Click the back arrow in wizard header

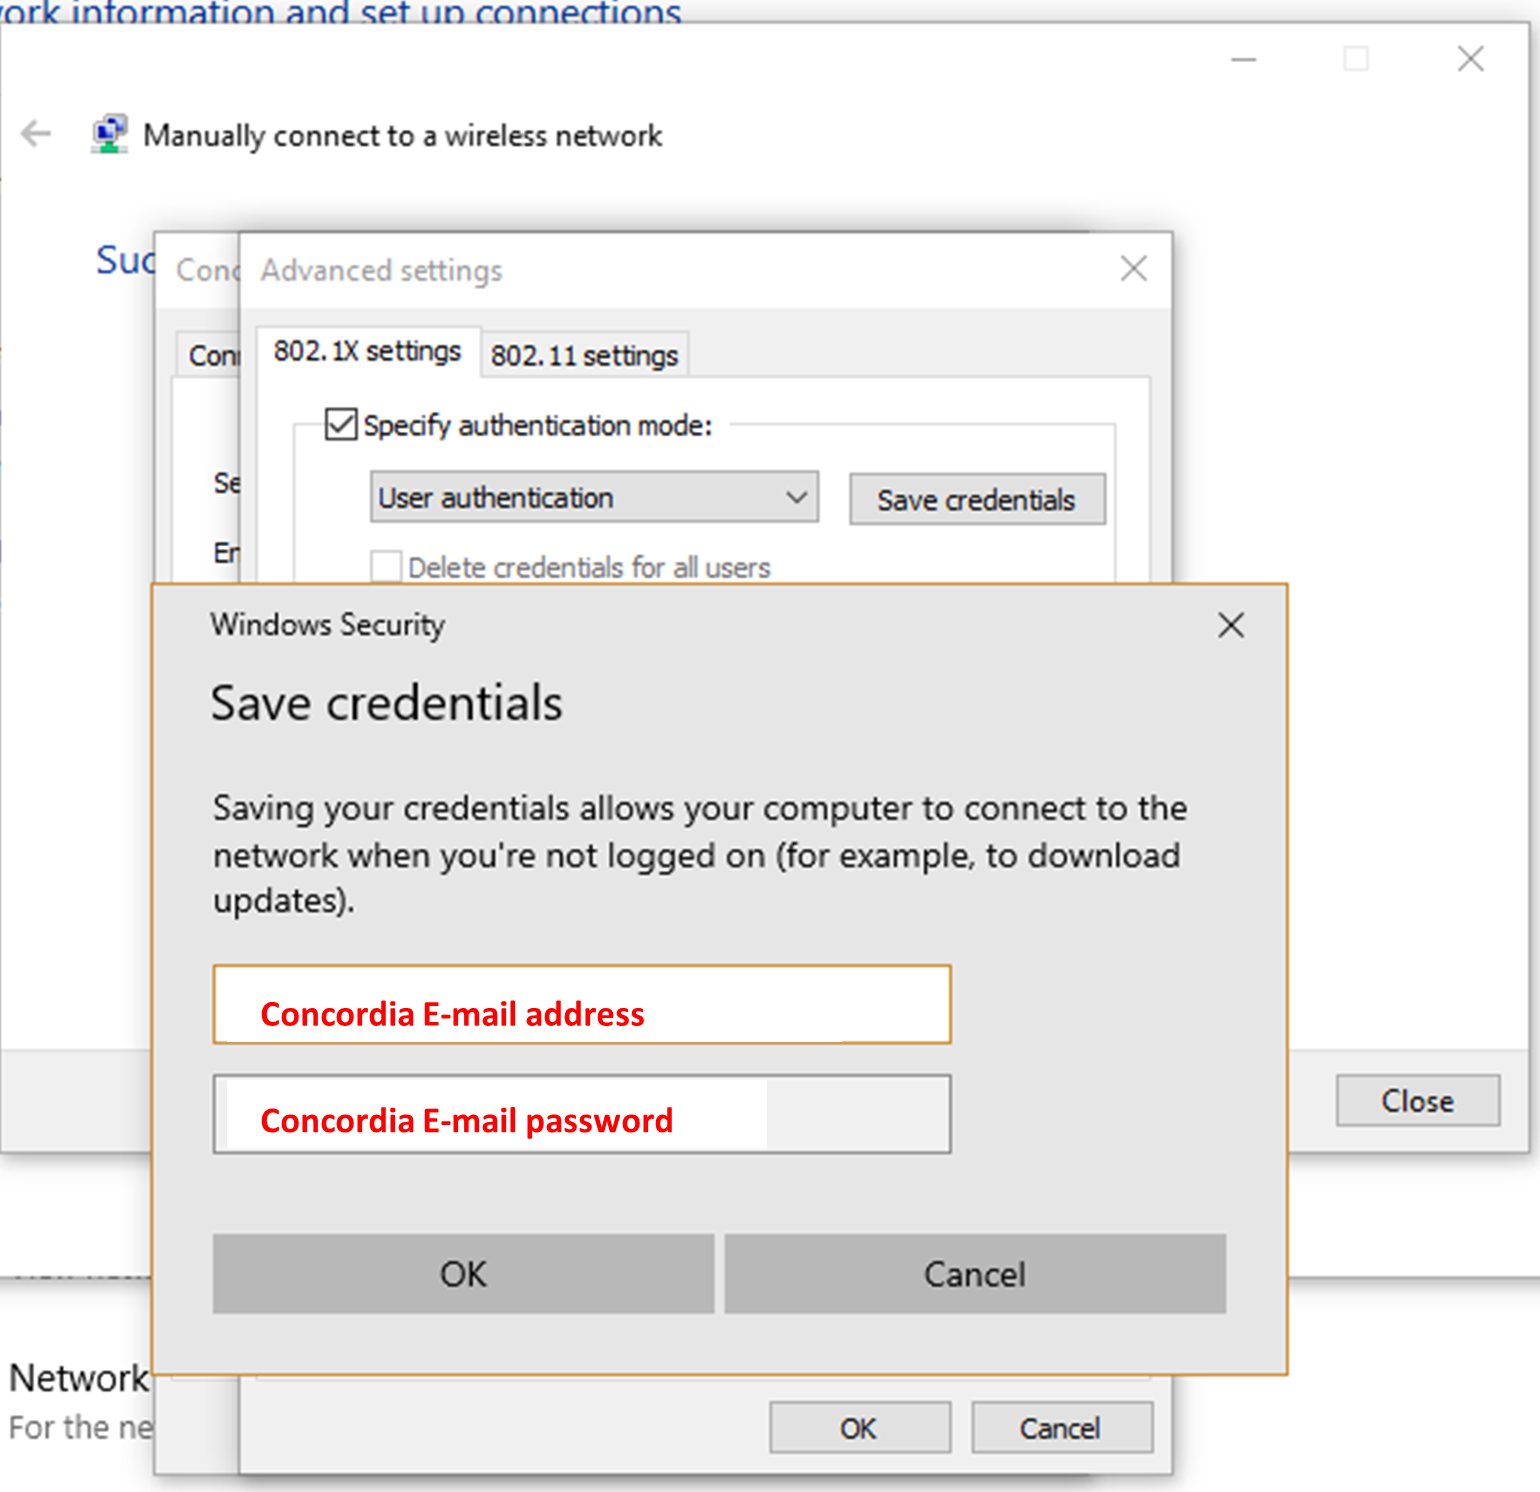pyautogui.click(x=36, y=133)
